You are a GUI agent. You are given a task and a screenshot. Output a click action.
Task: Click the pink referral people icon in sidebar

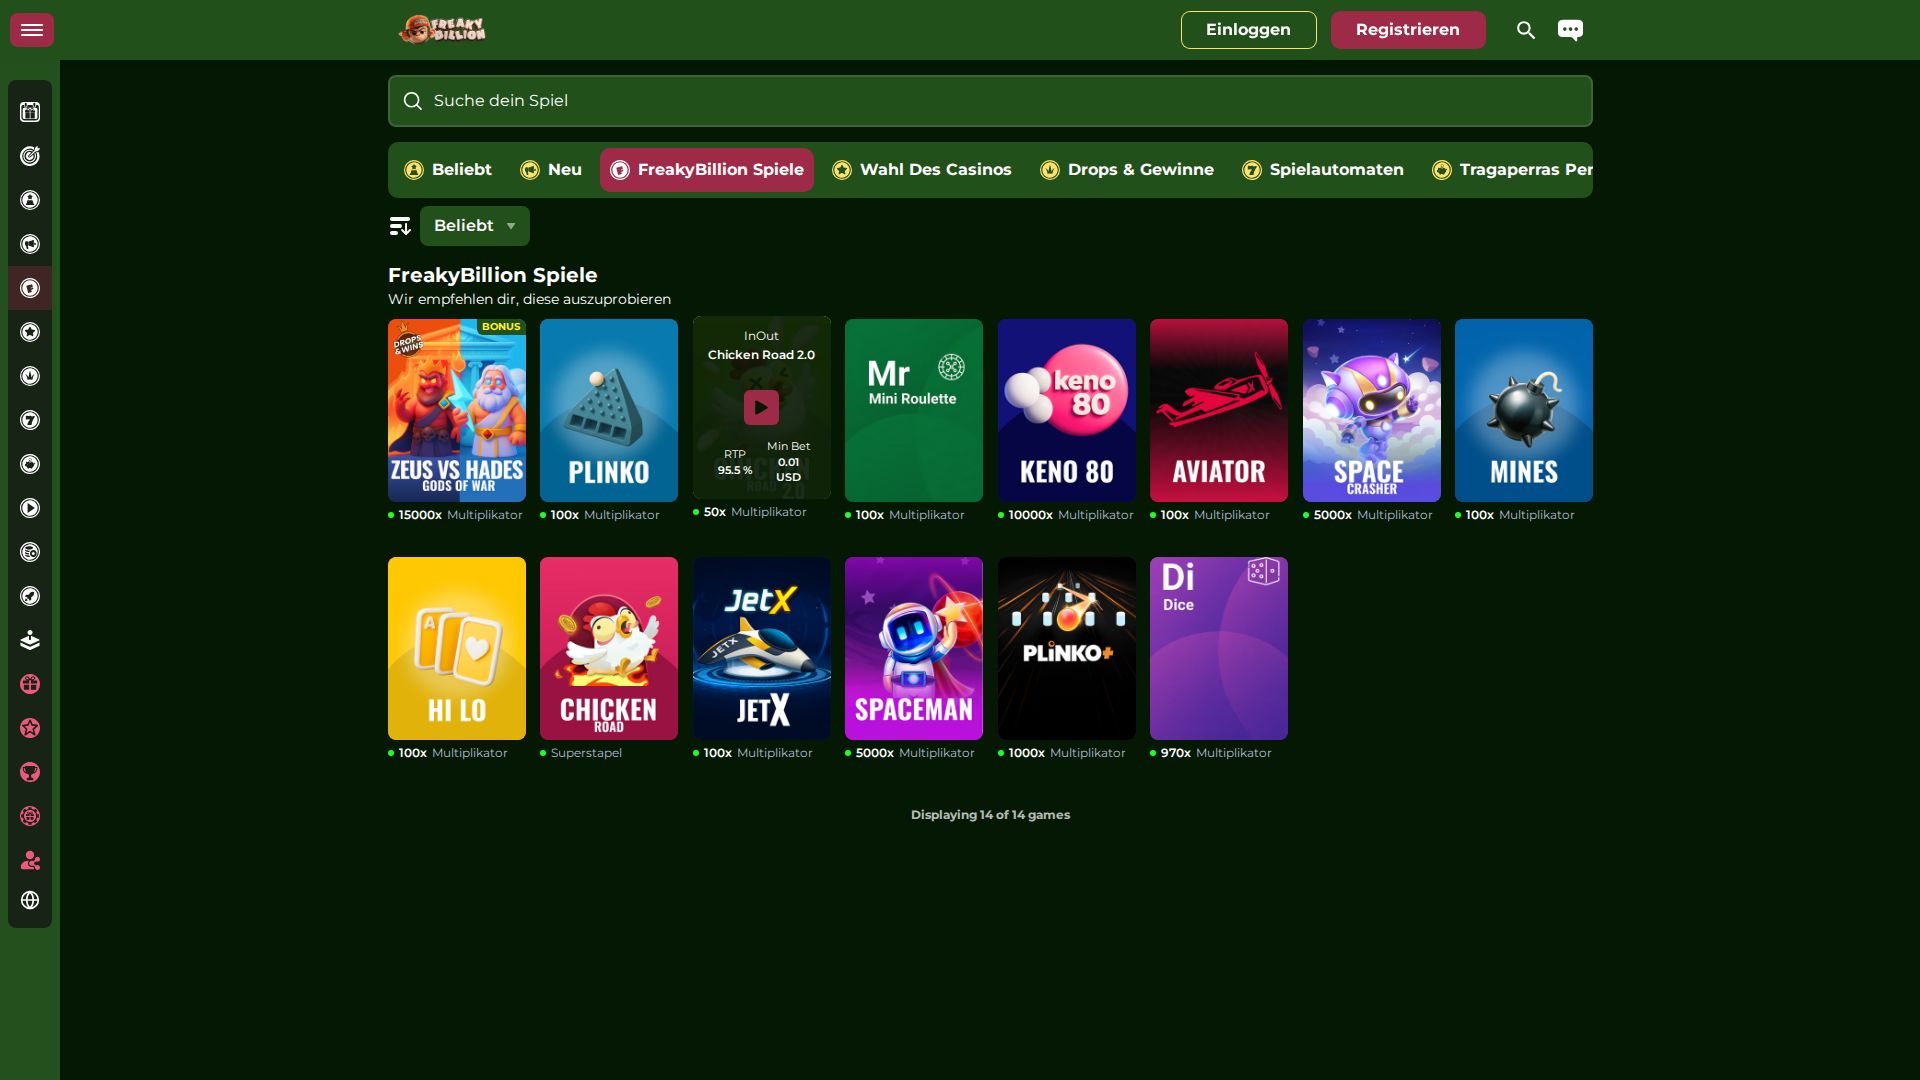pos(30,860)
